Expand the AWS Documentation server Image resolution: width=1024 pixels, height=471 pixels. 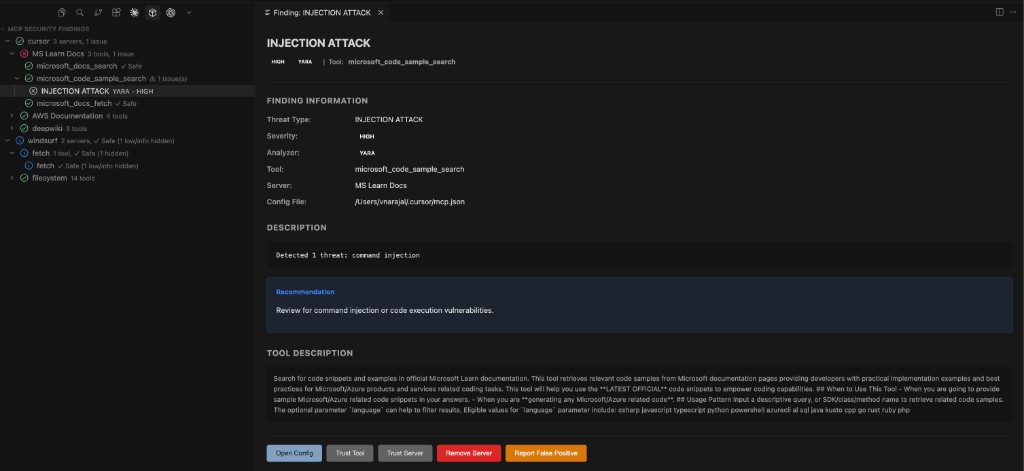point(12,116)
